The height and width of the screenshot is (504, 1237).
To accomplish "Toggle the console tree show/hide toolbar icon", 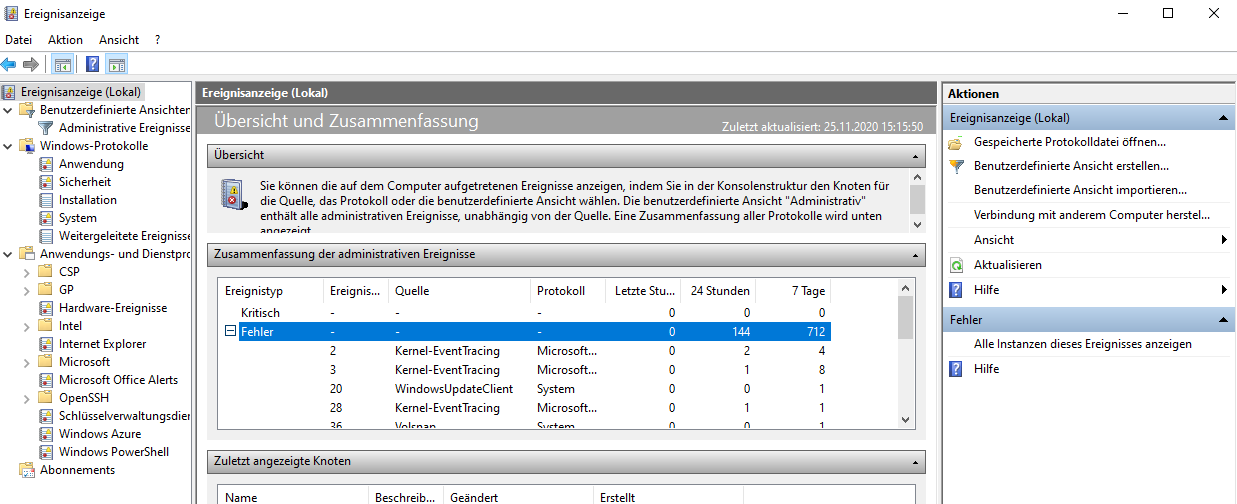I will tap(63, 65).
